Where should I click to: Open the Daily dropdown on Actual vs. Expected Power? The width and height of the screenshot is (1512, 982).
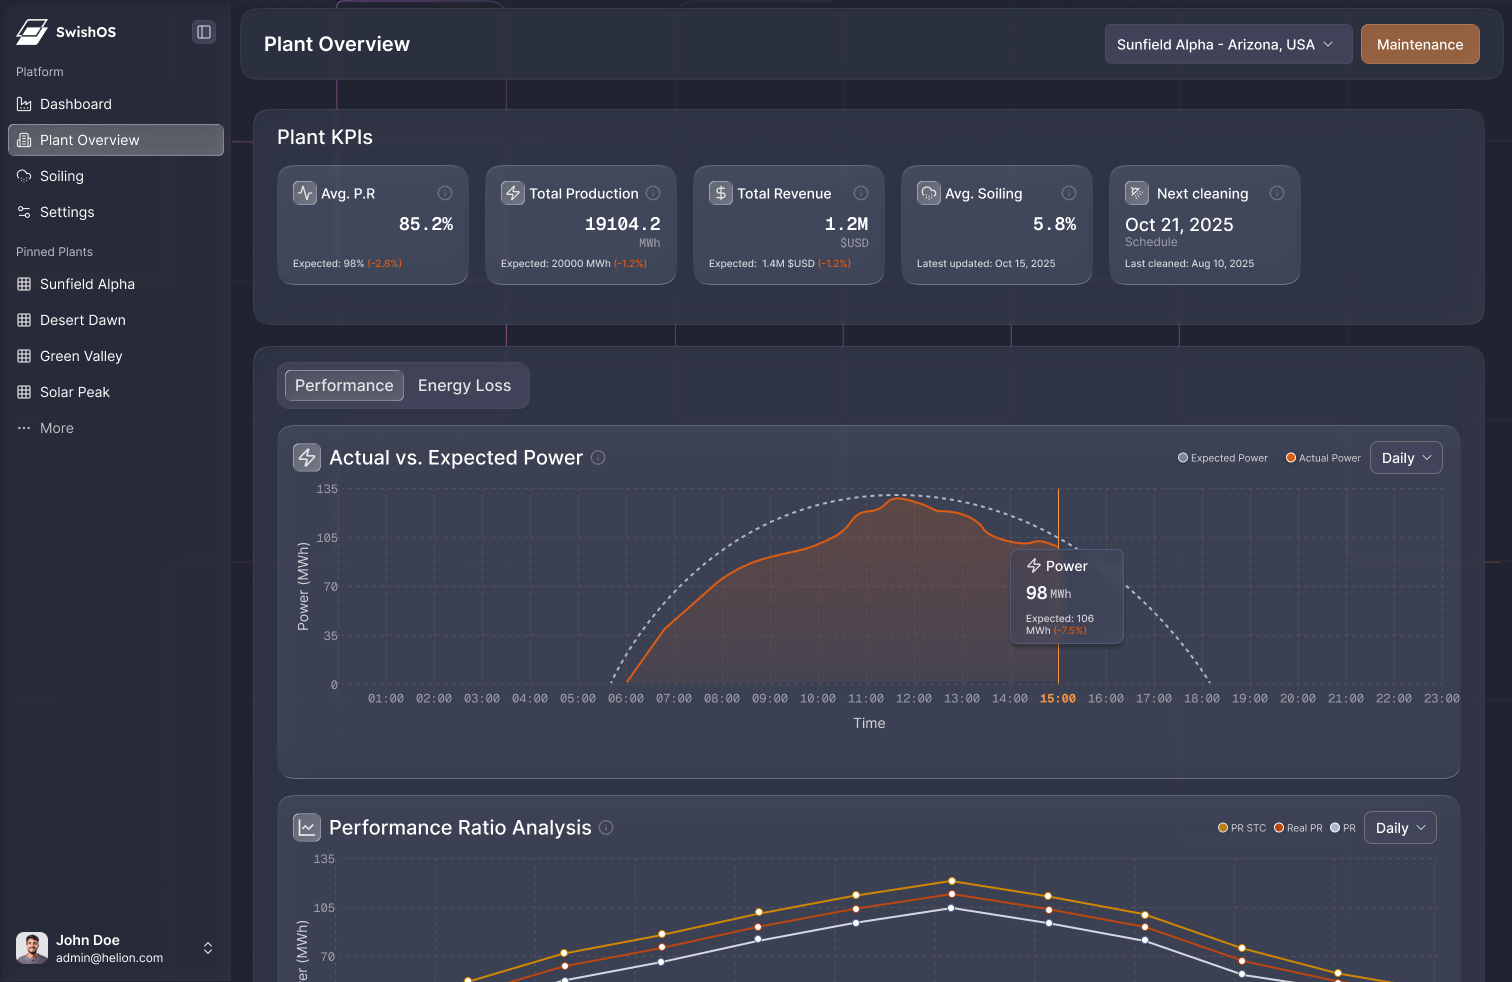tap(1406, 457)
